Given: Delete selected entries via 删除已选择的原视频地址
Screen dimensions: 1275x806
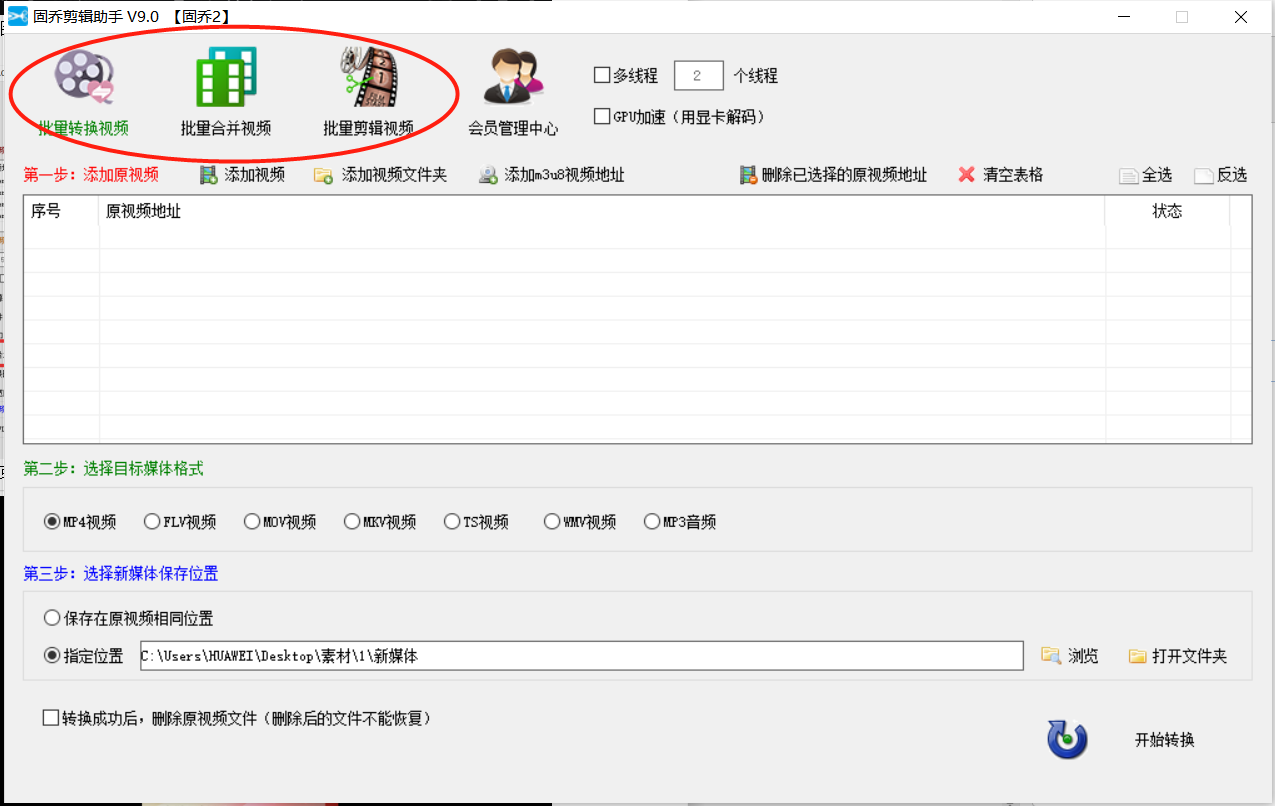Looking at the screenshot, I should [x=837, y=174].
